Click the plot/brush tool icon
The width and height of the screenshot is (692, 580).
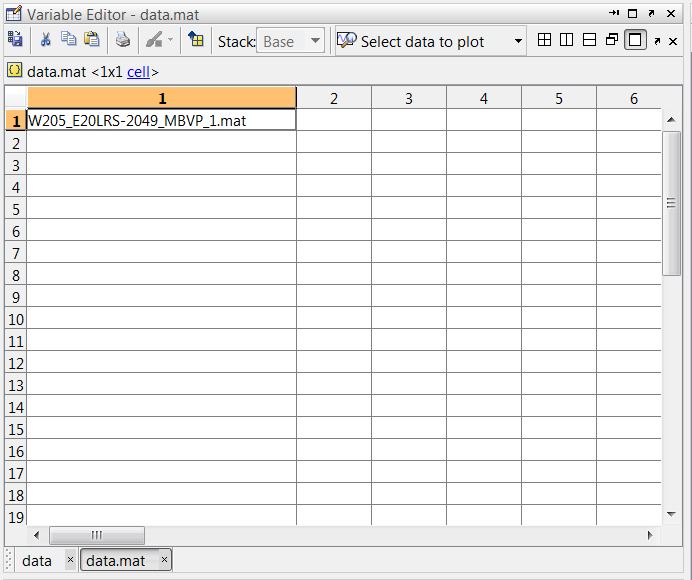click(x=154, y=40)
